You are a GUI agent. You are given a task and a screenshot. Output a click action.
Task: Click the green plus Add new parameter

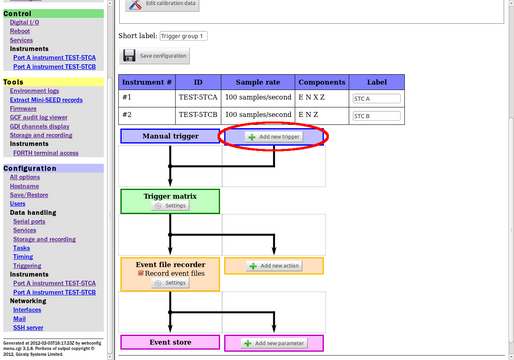(x=248, y=343)
